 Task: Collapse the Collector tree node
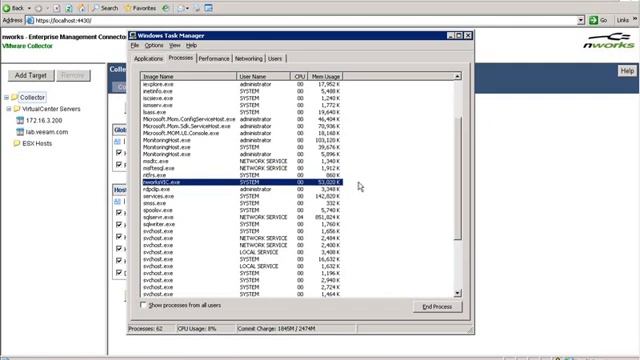[6, 98]
